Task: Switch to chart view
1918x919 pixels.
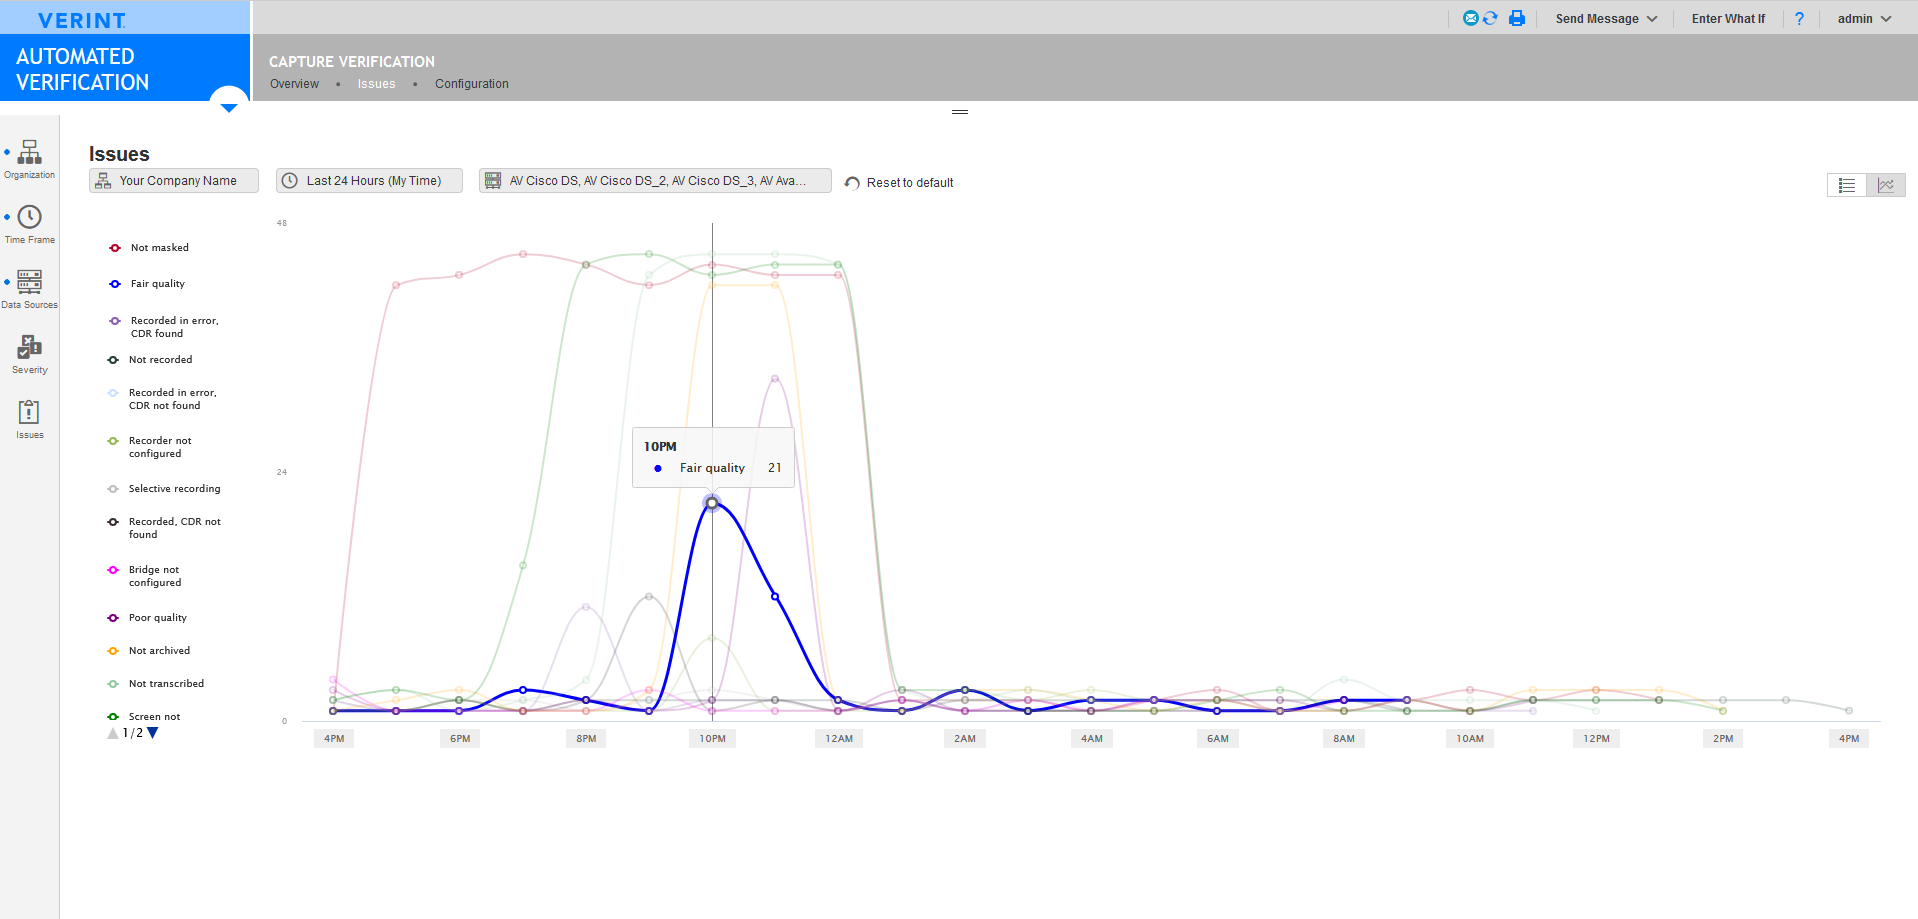Action: click(1886, 185)
